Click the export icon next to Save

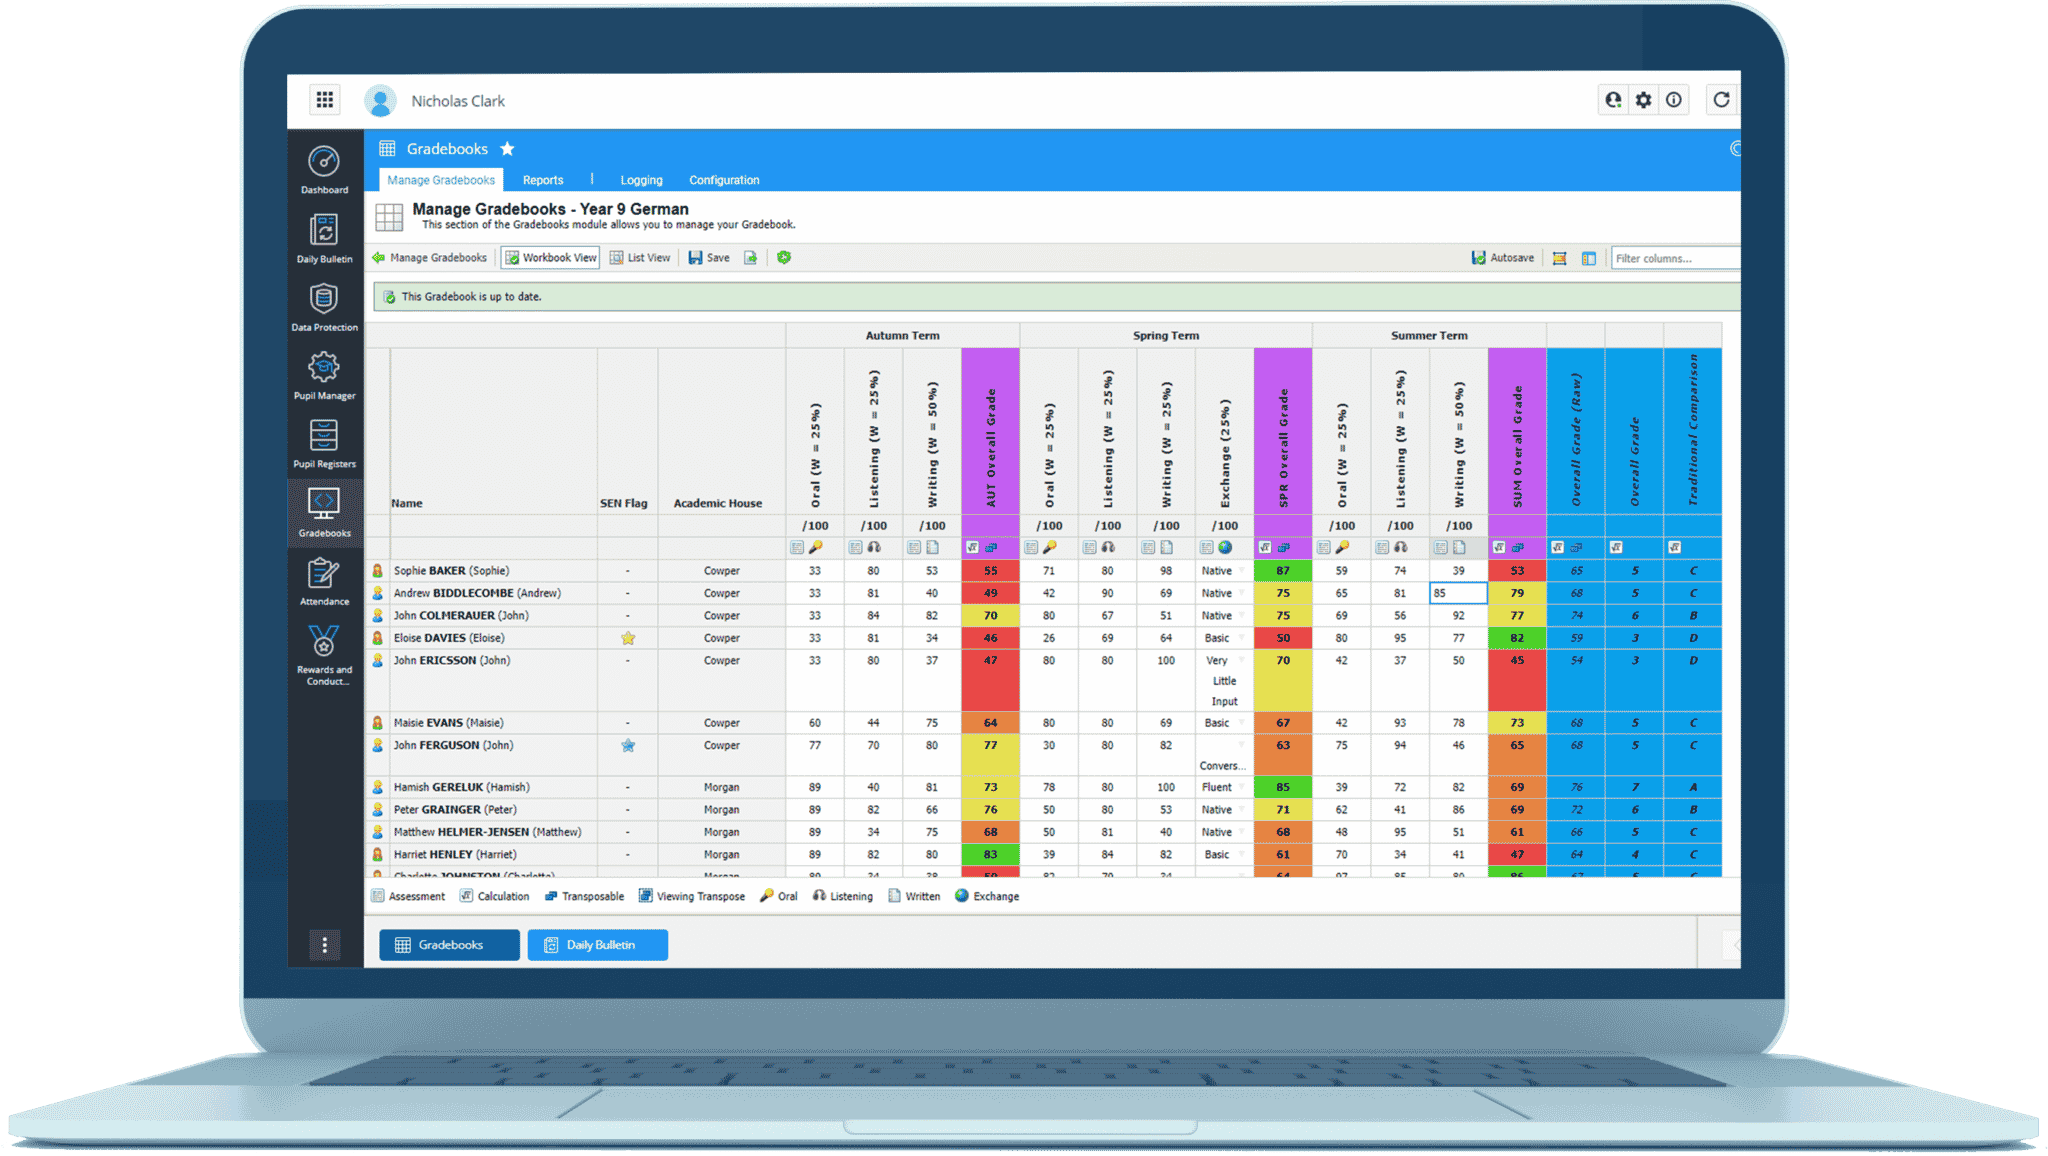(x=750, y=258)
